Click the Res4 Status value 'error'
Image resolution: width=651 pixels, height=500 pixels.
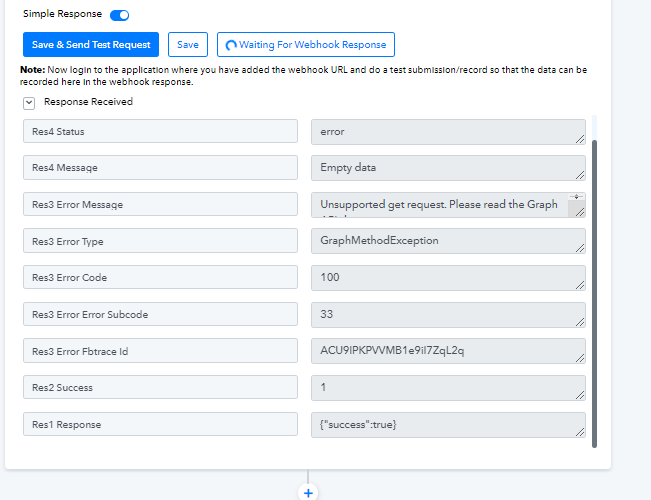pos(448,132)
